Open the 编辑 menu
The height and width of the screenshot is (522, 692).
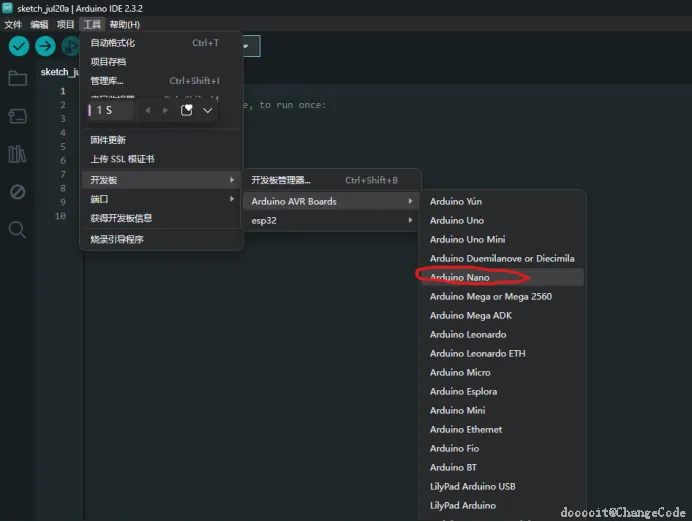[x=39, y=24]
